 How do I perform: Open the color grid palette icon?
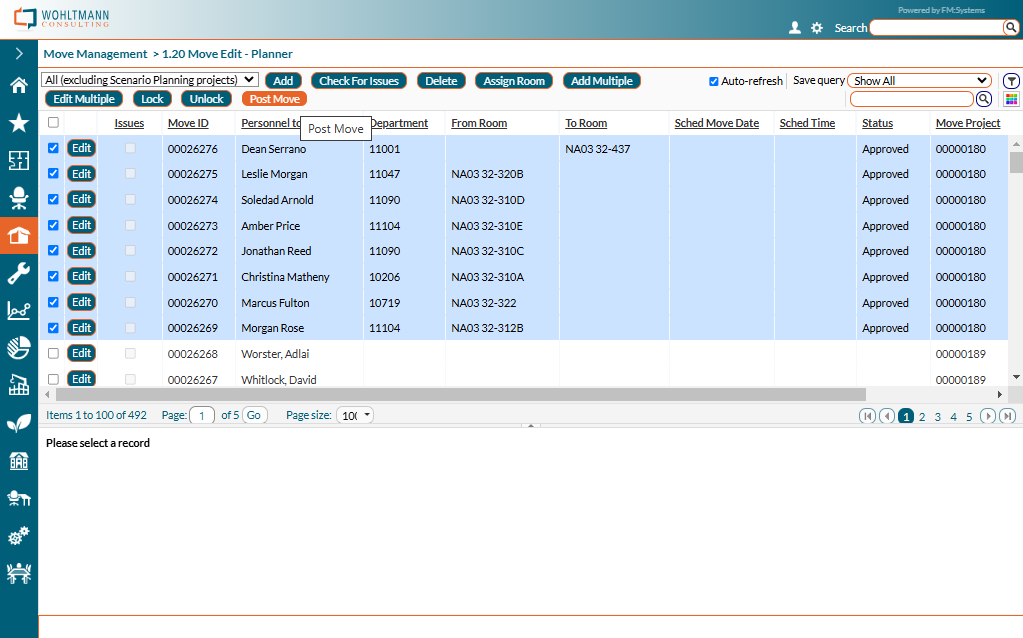(1011, 99)
